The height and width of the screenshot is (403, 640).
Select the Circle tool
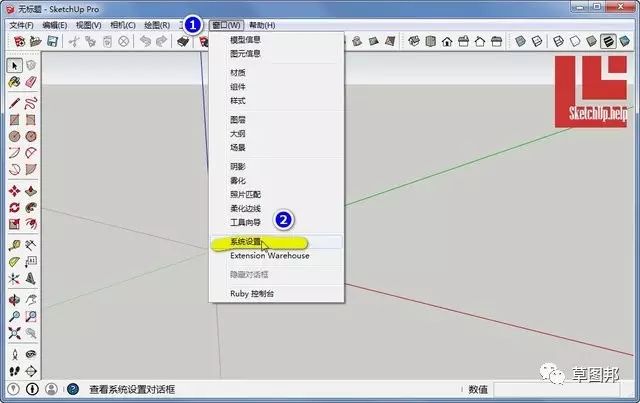[x=15, y=136]
